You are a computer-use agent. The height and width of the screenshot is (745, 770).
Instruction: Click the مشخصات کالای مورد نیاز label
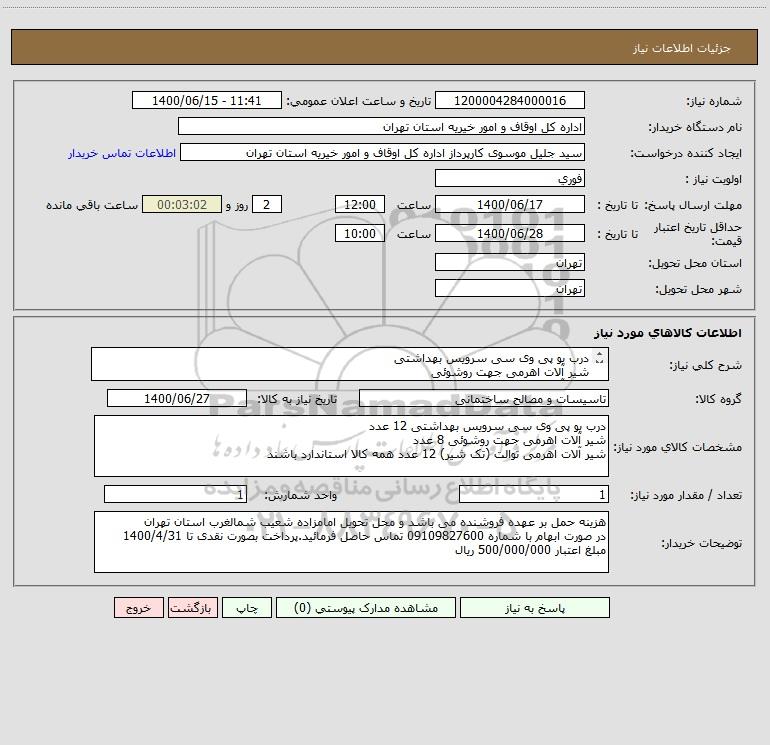click(678, 447)
